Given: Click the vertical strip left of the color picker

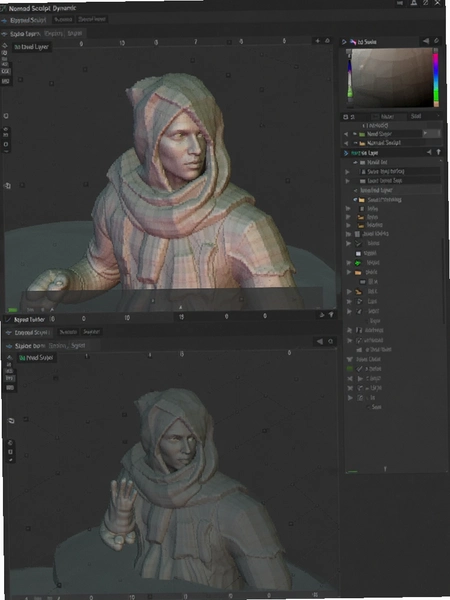Looking at the screenshot, I should [x=349, y=78].
